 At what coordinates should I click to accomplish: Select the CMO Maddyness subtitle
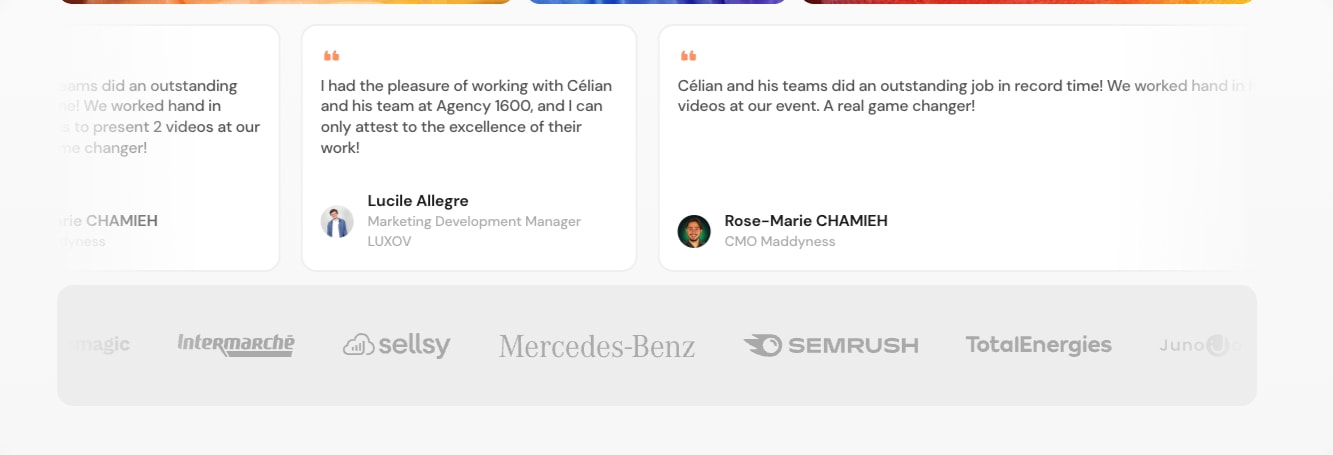click(x=780, y=242)
